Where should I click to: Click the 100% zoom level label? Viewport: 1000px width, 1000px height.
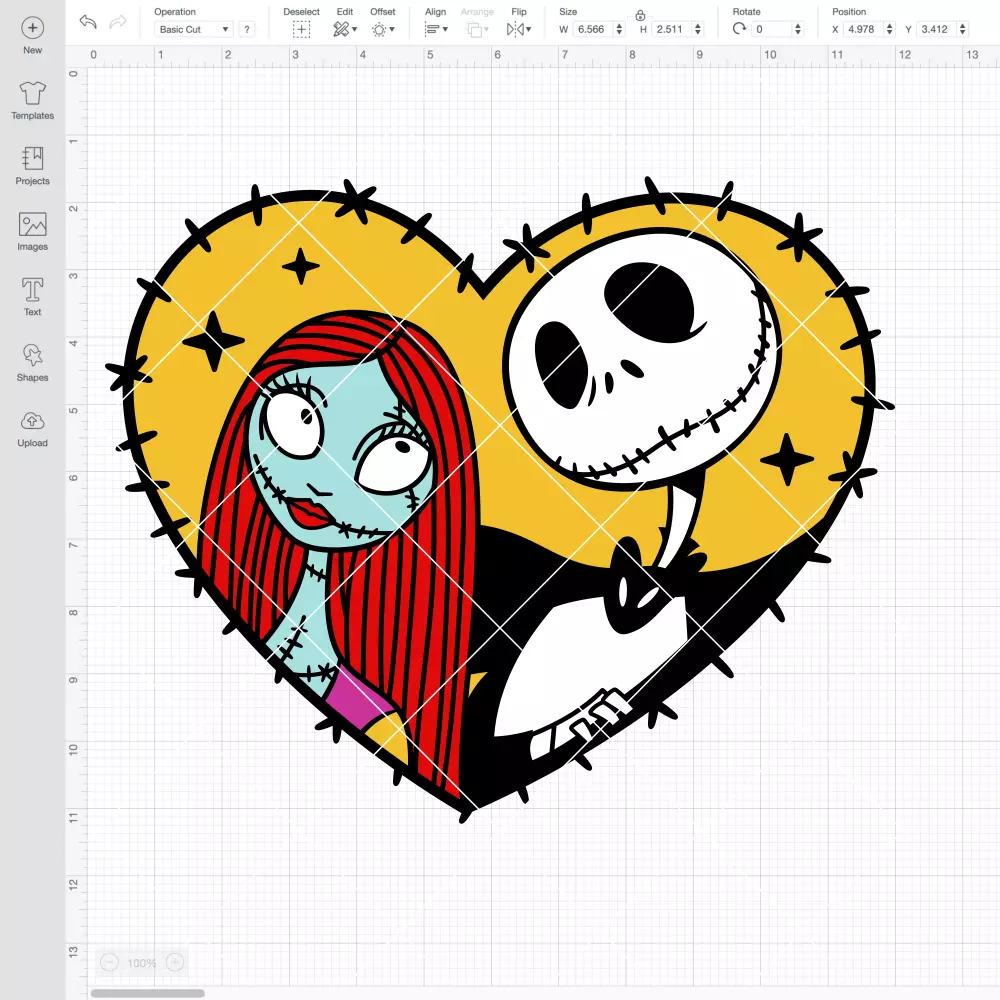[x=142, y=963]
